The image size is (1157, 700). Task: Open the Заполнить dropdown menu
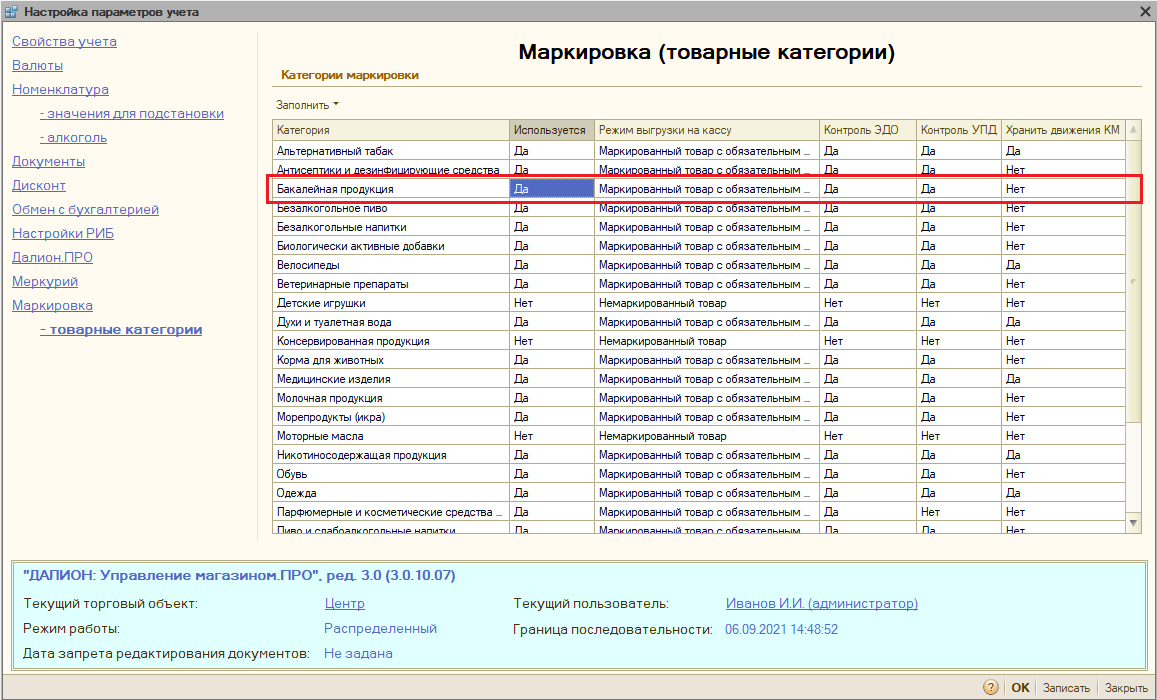[x=308, y=105]
